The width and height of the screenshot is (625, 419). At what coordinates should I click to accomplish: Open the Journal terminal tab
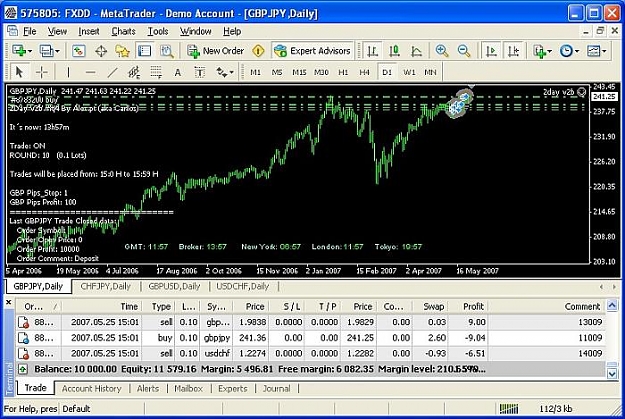pos(276,388)
